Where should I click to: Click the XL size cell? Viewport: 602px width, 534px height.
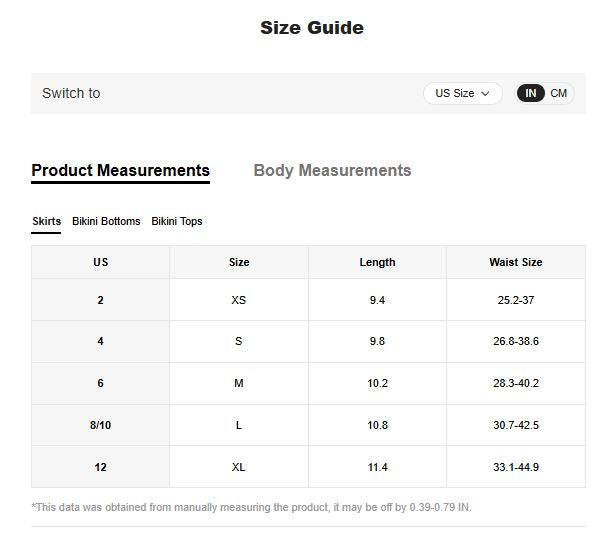(x=239, y=467)
